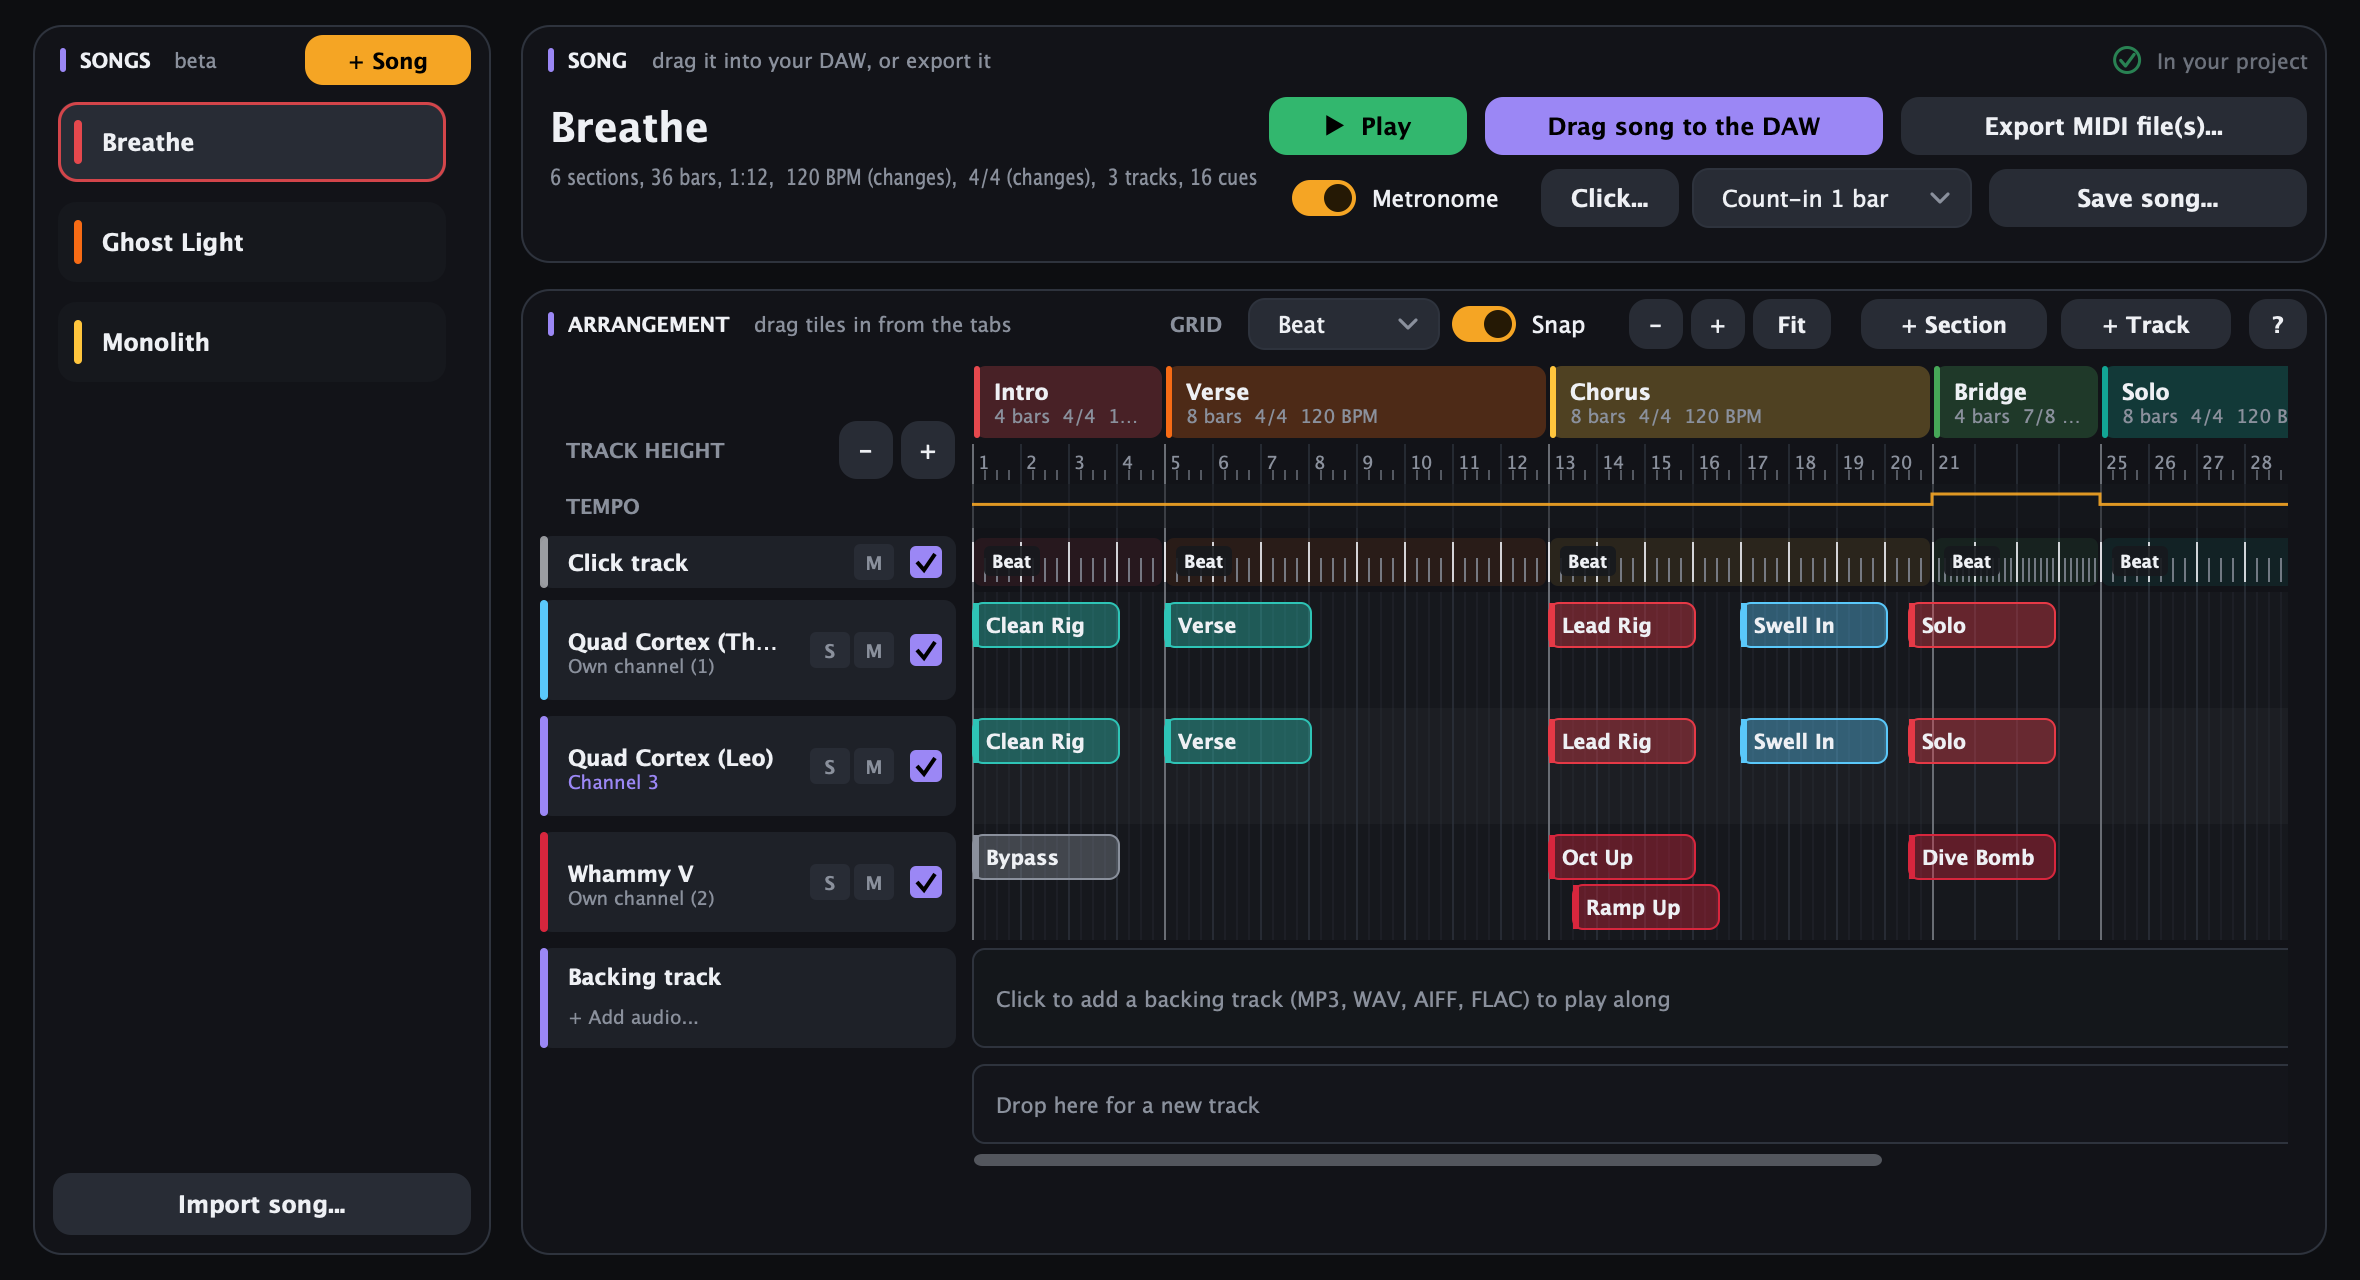2360x1280 pixels.
Task: Click the Backing track header
Action: click(748, 998)
